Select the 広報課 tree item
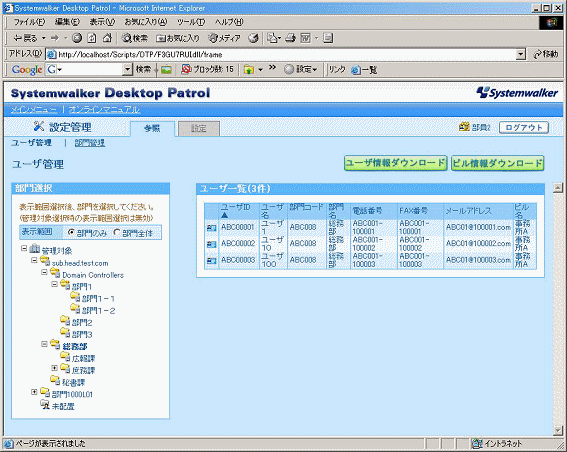Image resolution: width=567 pixels, height=452 pixels. (84, 358)
